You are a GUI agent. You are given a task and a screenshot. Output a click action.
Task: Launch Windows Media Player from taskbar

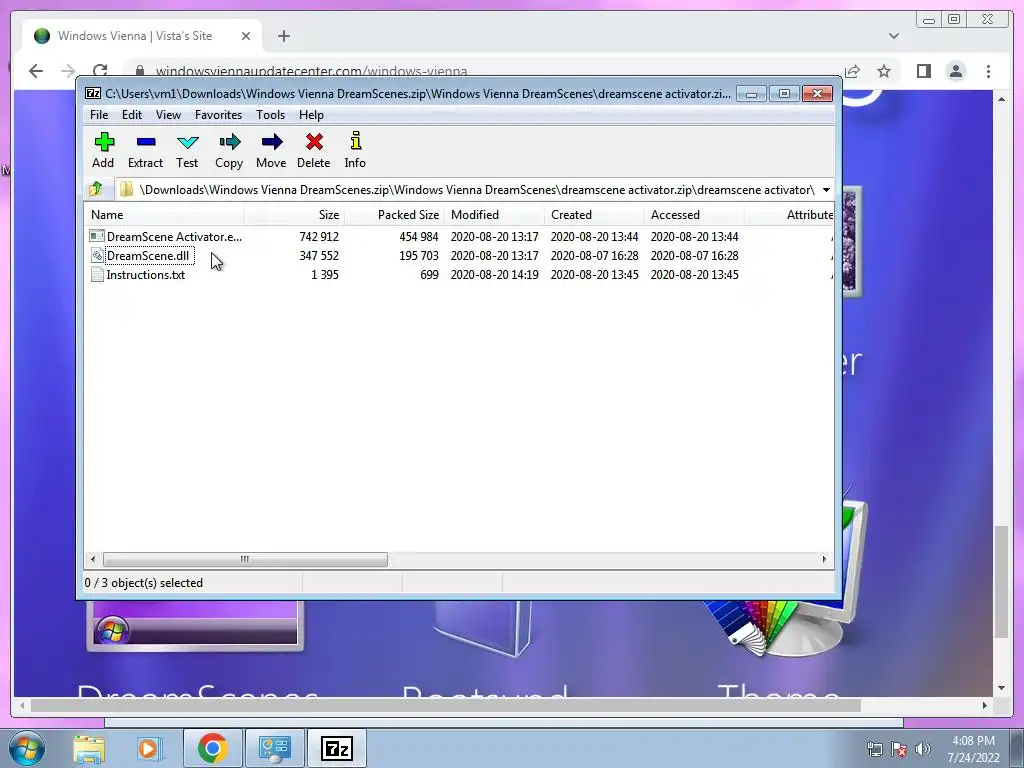148,748
